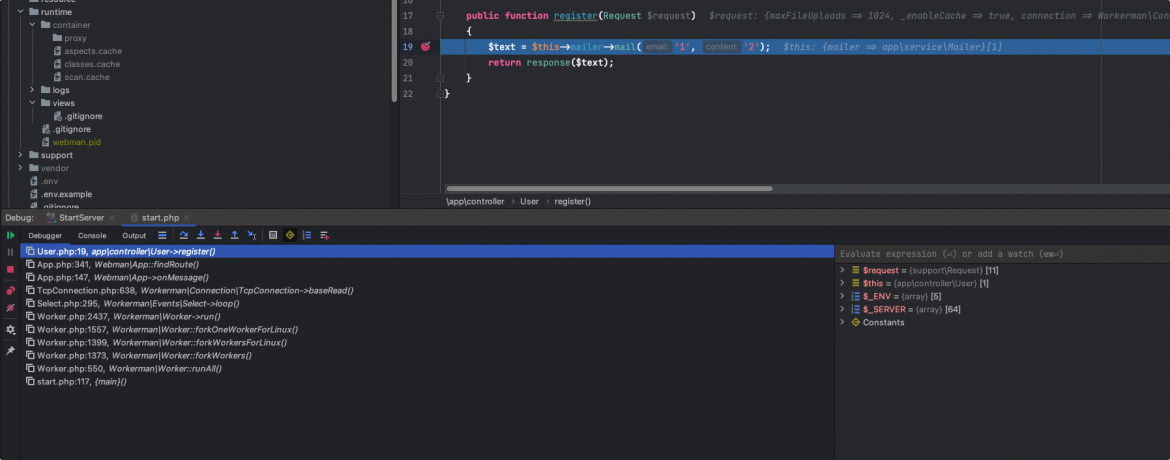The width and height of the screenshot is (1170, 460).
Task: Select the proxy folder
Action: (69, 38)
